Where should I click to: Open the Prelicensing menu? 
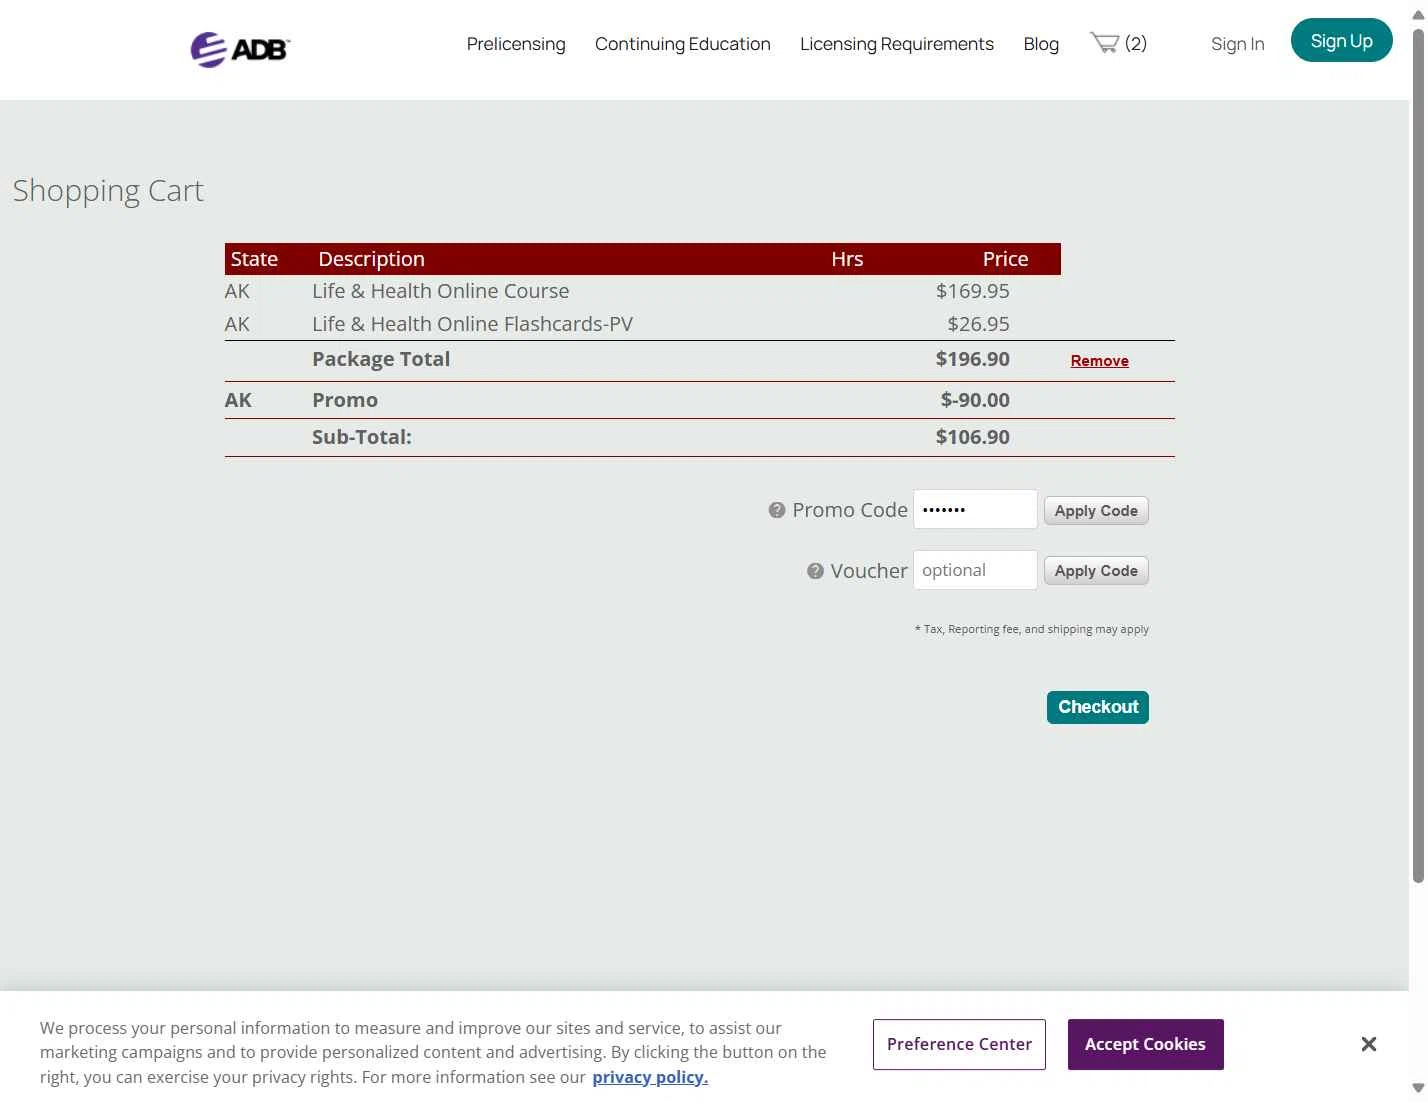point(516,44)
